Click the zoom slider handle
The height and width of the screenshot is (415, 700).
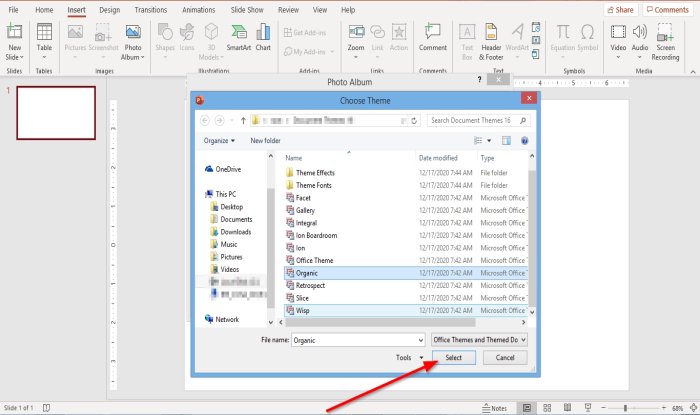coord(625,408)
